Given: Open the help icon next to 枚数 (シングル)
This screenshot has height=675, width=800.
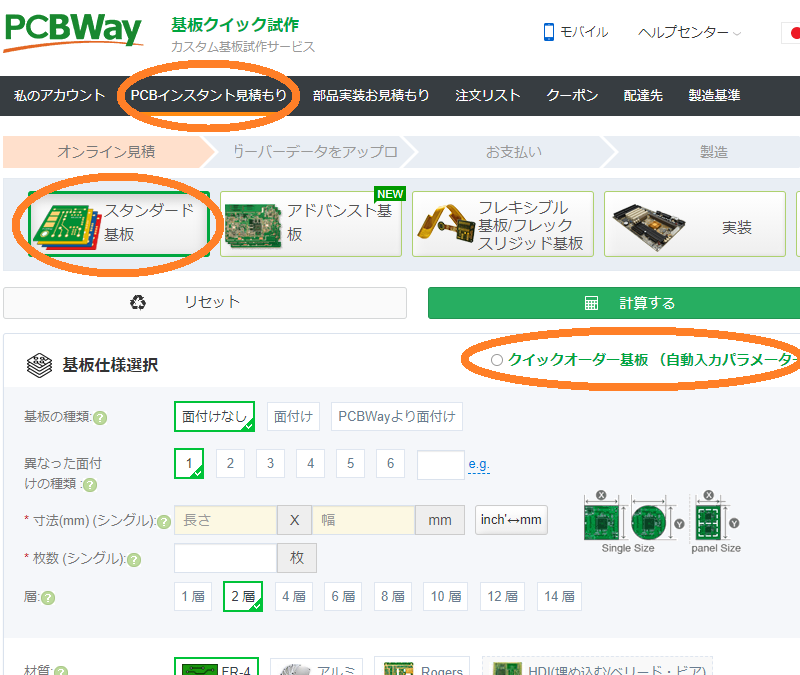Looking at the screenshot, I should click(x=134, y=560).
